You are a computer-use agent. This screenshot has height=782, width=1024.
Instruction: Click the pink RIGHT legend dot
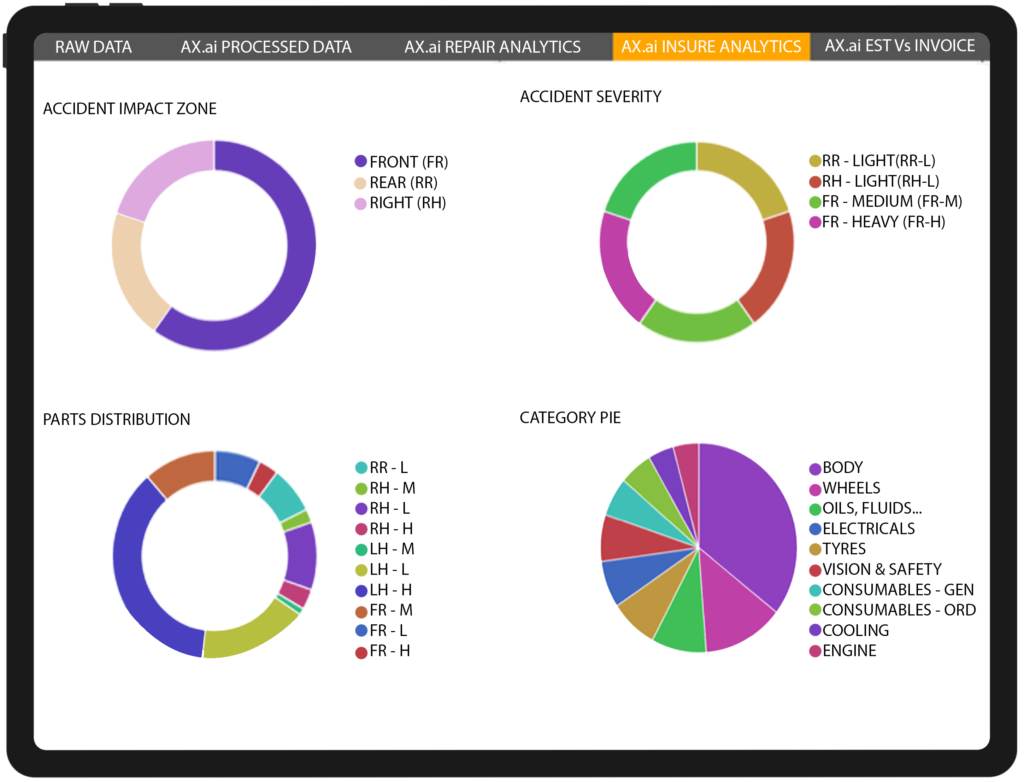coord(360,203)
